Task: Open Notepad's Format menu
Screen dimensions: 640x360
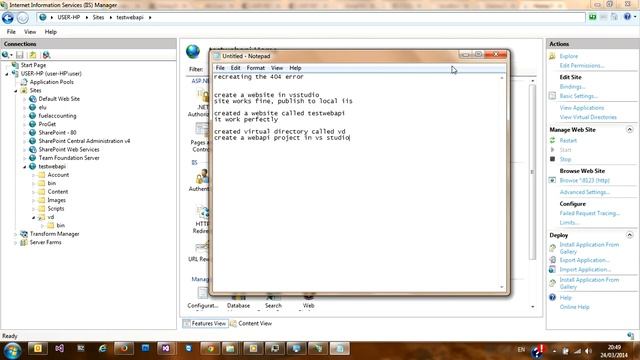Action: click(x=256, y=68)
